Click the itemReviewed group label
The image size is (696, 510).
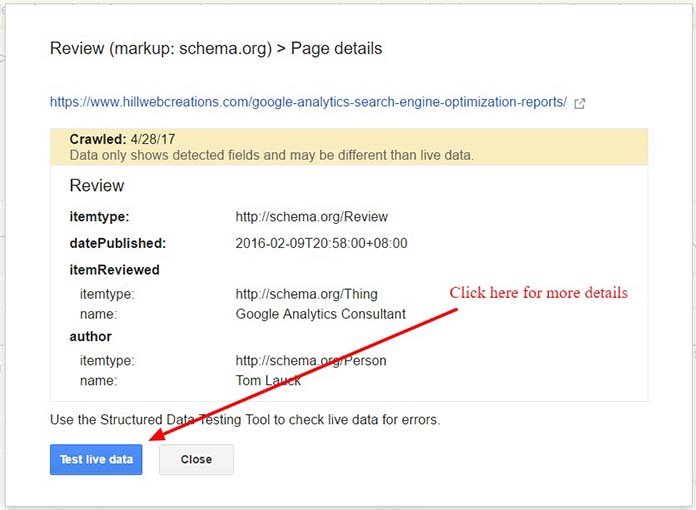click(x=114, y=270)
